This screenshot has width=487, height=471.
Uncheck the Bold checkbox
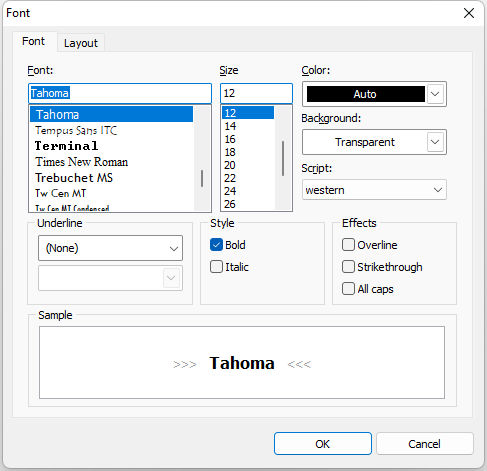coord(216,245)
